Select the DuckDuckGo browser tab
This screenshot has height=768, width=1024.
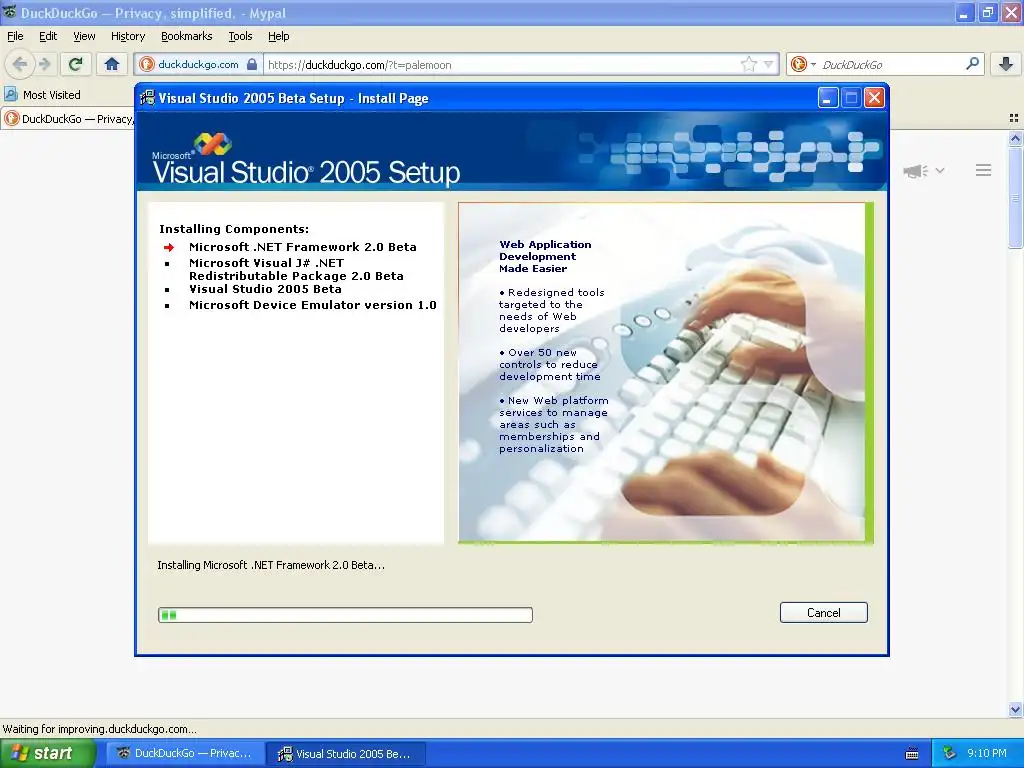point(68,119)
